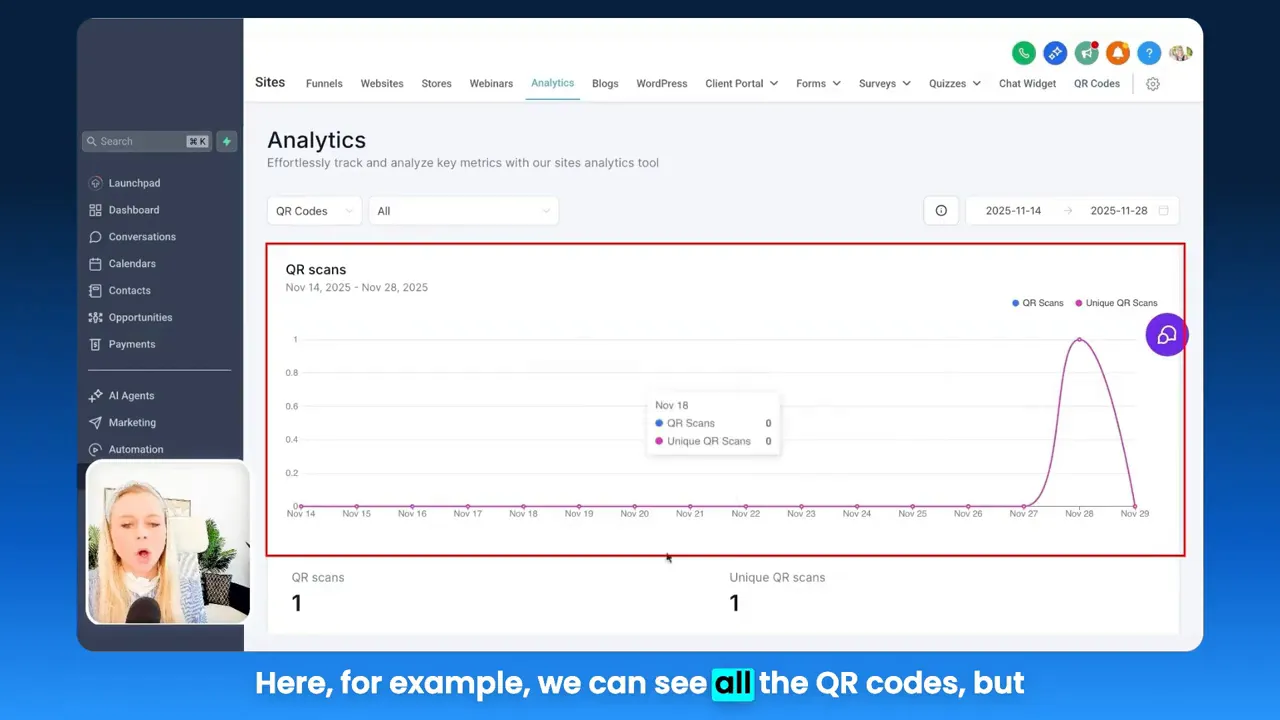
Task: Expand the Quizzes menu
Action: pos(955,84)
